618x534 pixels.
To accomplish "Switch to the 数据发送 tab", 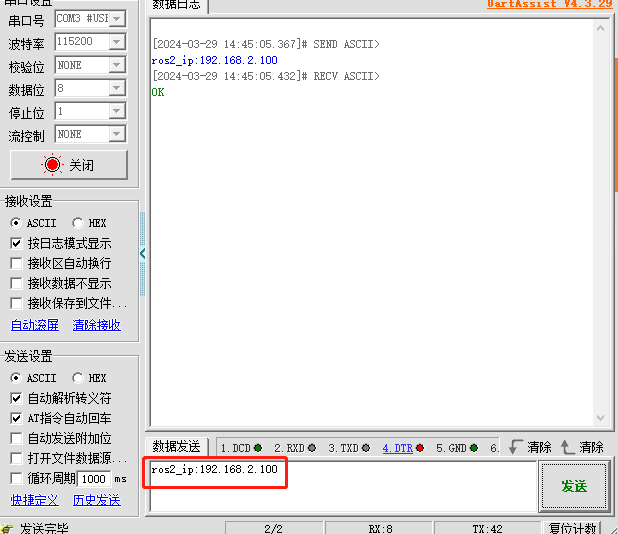I will click(x=177, y=447).
